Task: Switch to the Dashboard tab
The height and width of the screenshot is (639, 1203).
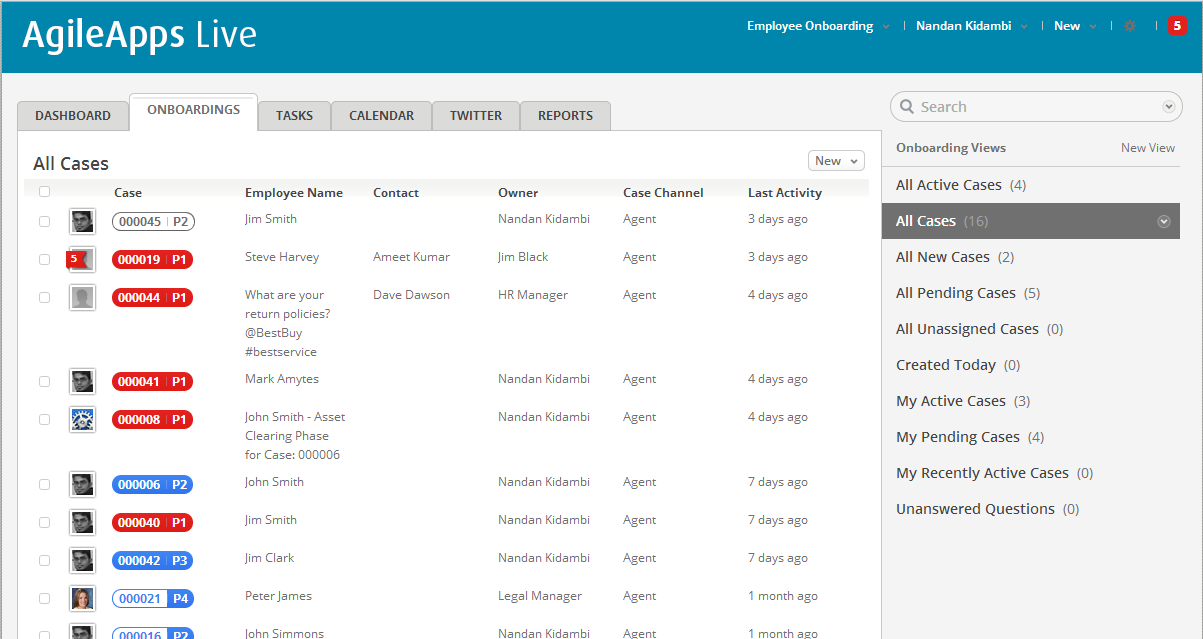Action: [73, 116]
